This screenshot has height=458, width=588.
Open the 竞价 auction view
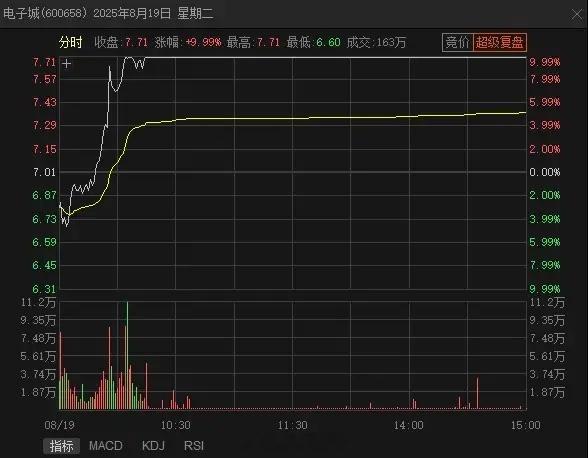tap(458, 42)
